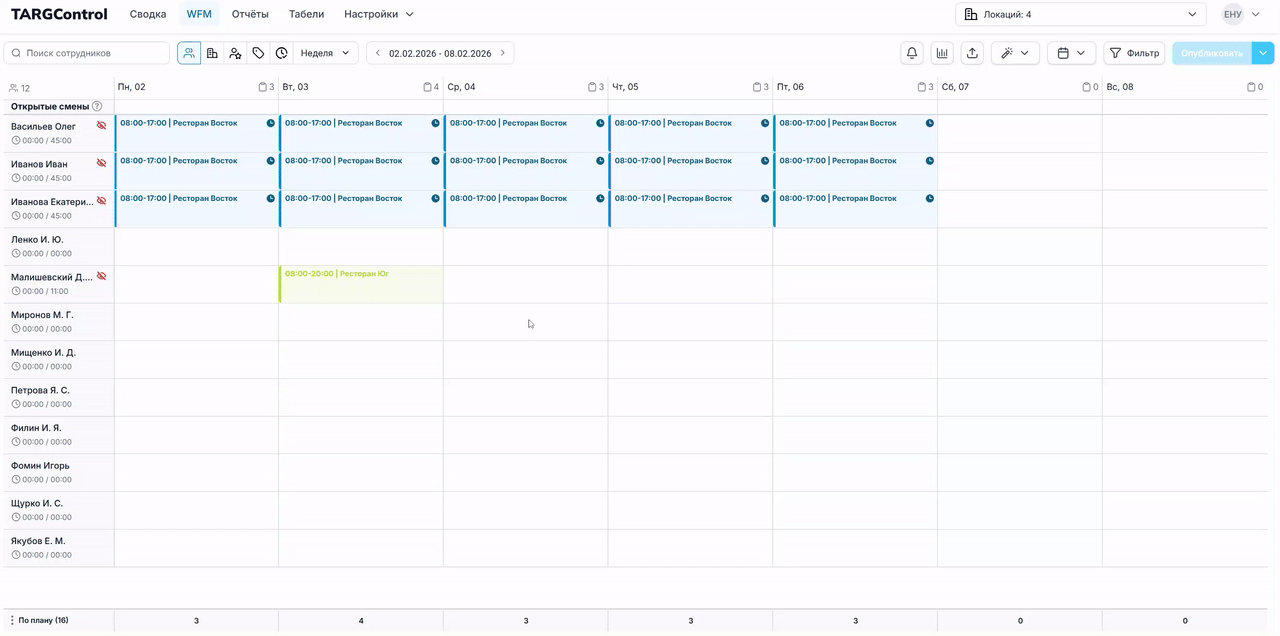This screenshot has height=636, width=1280.
Task: Click the Поиск сотрудников search field
Action: (x=87, y=53)
